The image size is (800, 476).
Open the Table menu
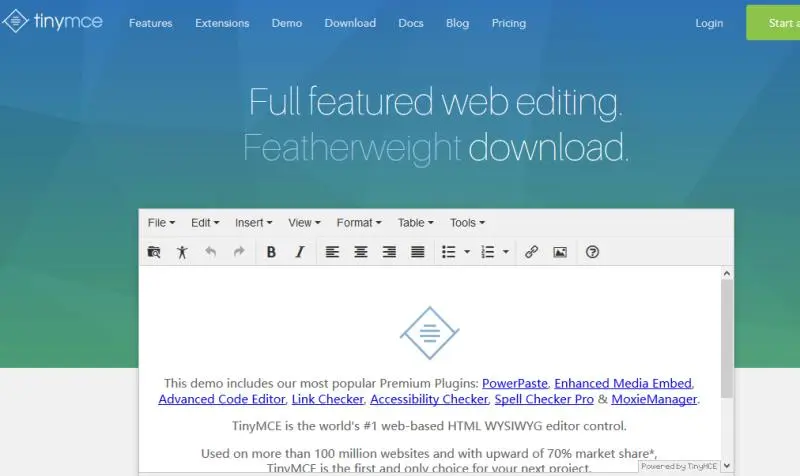pyautogui.click(x=415, y=223)
